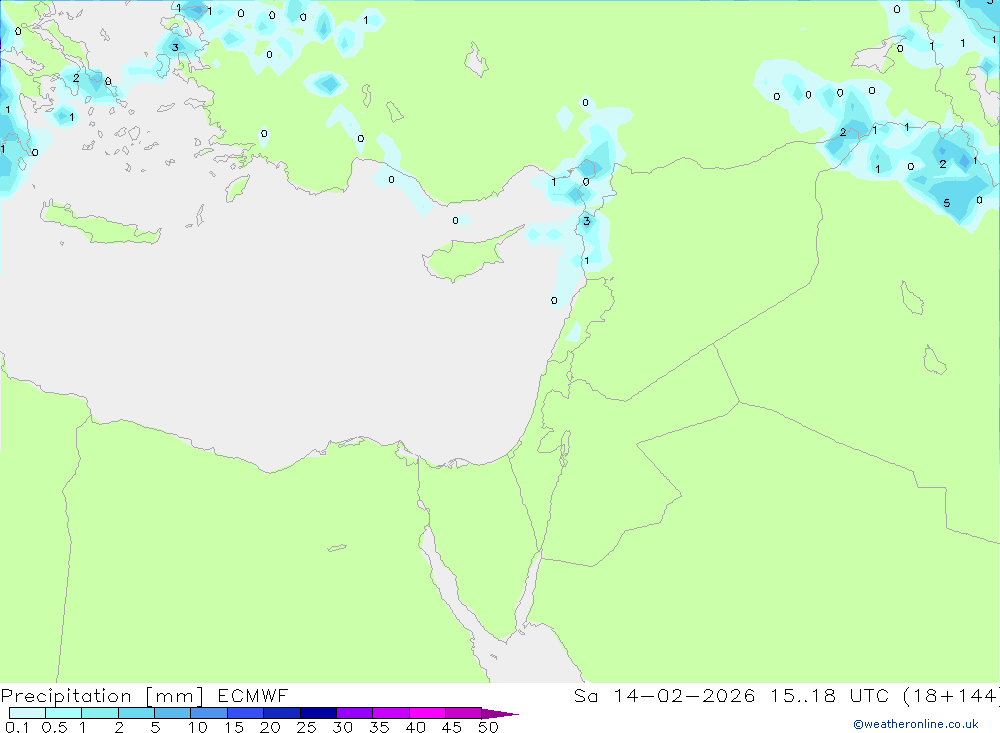Click the ECMWF model label
Viewport: 1000px width, 733px height.
click(x=253, y=695)
